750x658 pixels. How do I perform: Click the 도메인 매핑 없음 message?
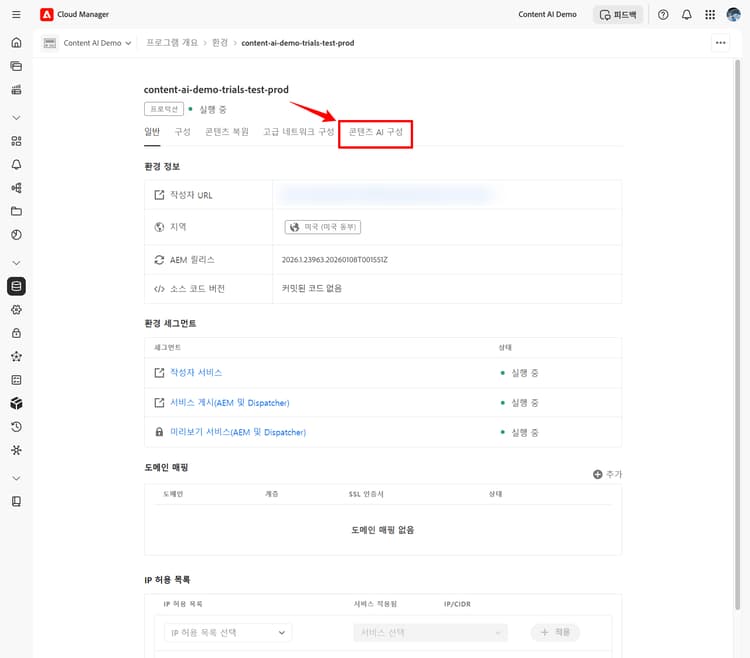[383, 530]
